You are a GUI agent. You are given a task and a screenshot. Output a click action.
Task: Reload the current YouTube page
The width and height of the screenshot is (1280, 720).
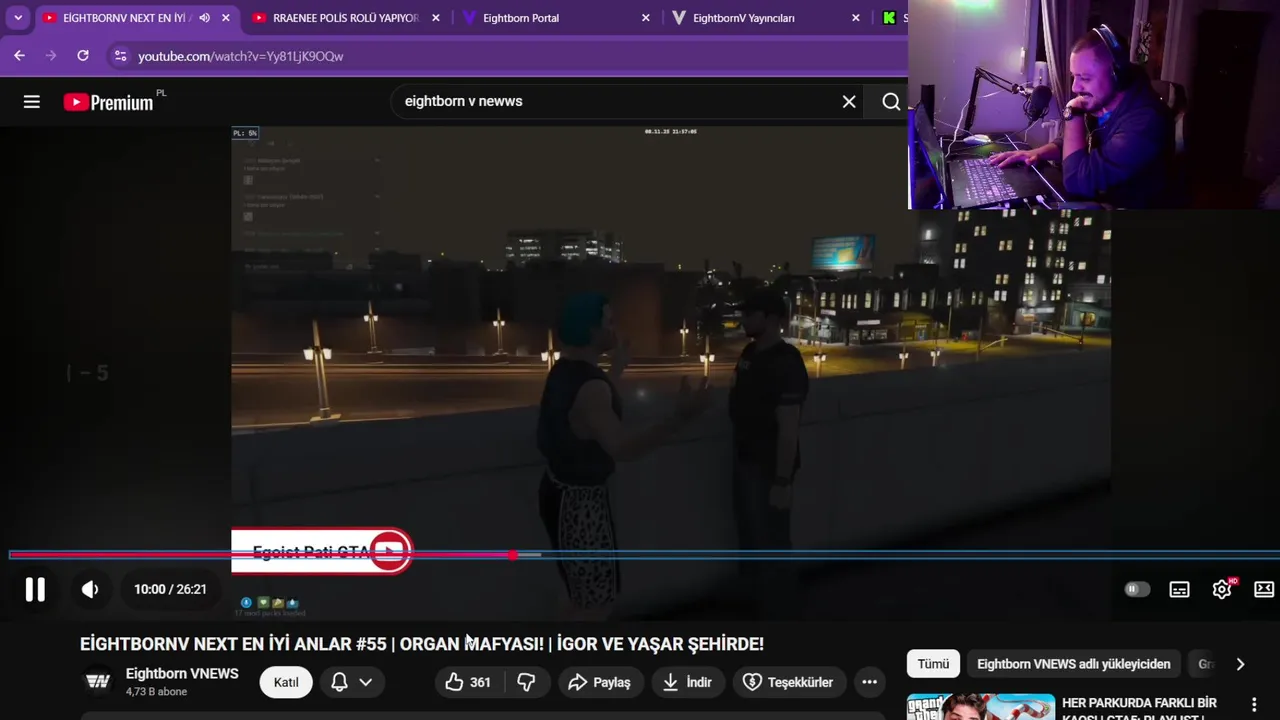click(83, 56)
